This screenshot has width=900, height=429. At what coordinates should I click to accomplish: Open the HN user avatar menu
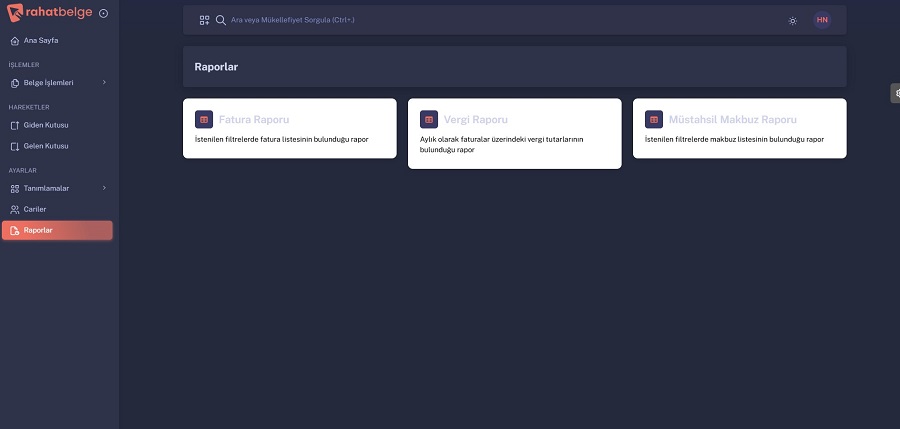(822, 20)
